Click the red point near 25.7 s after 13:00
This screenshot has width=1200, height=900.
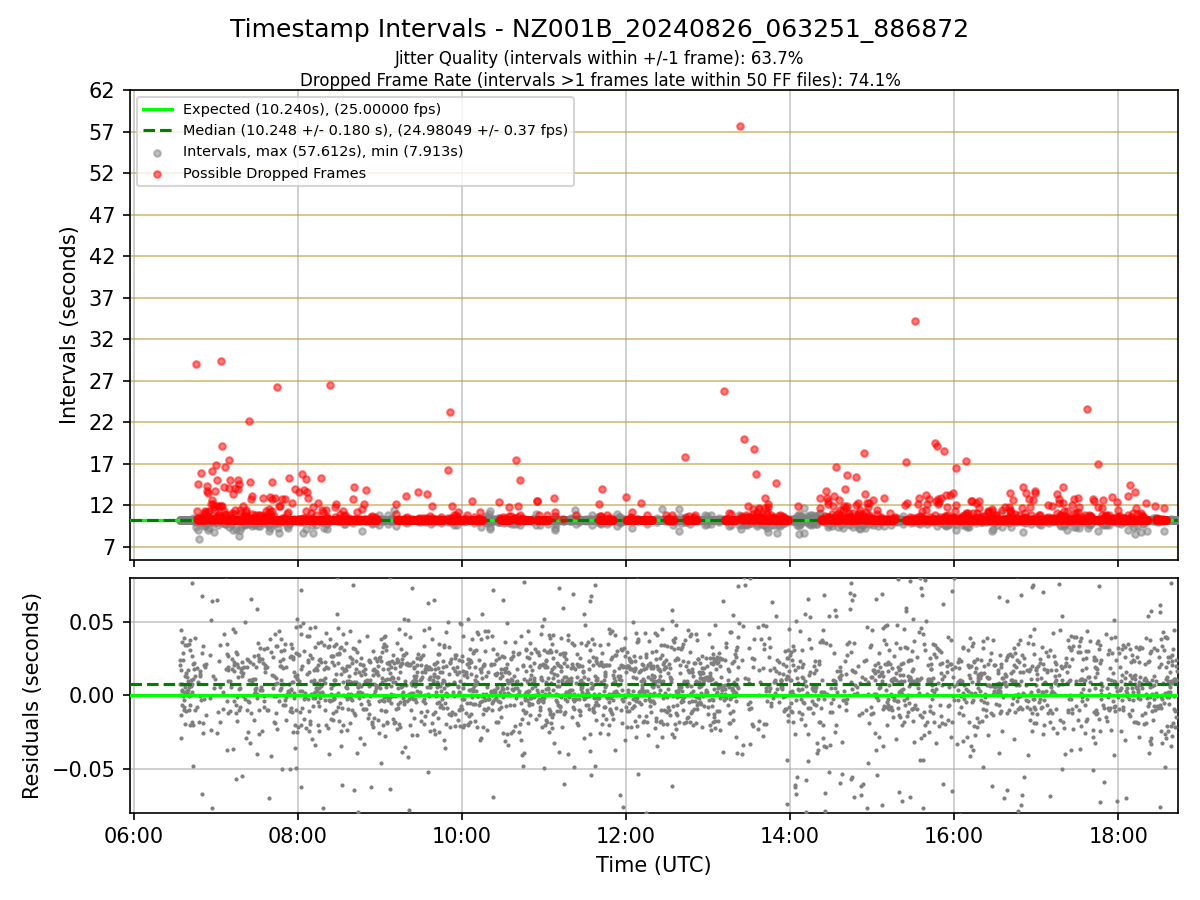click(724, 391)
